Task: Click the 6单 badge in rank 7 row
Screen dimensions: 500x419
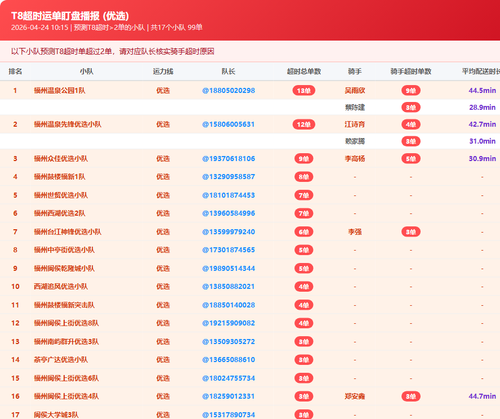Action: coord(304,232)
